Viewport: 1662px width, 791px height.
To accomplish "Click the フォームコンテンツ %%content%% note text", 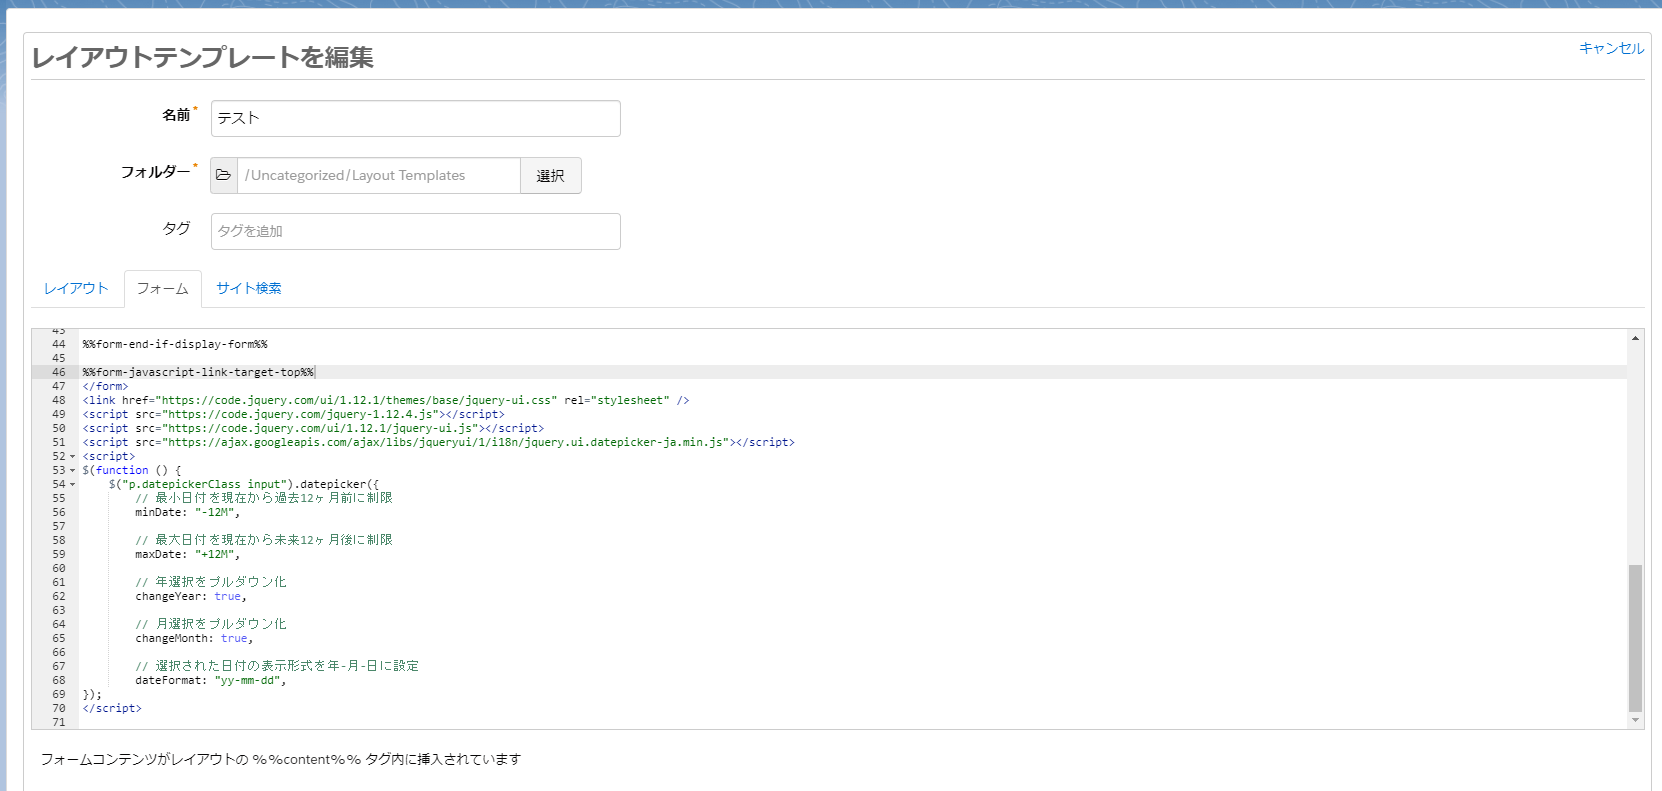I will click(281, 759).
